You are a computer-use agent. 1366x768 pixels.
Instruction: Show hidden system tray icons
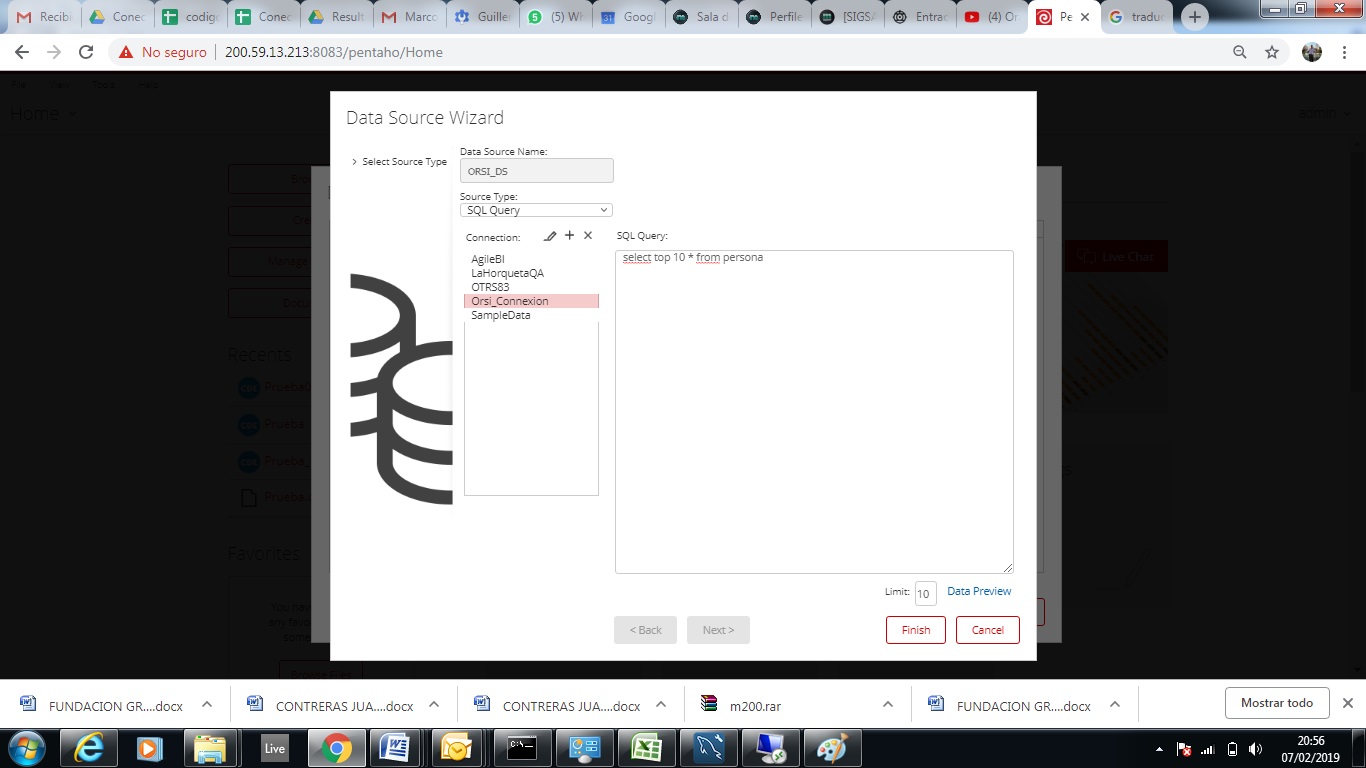click(x=1159, y=749)
